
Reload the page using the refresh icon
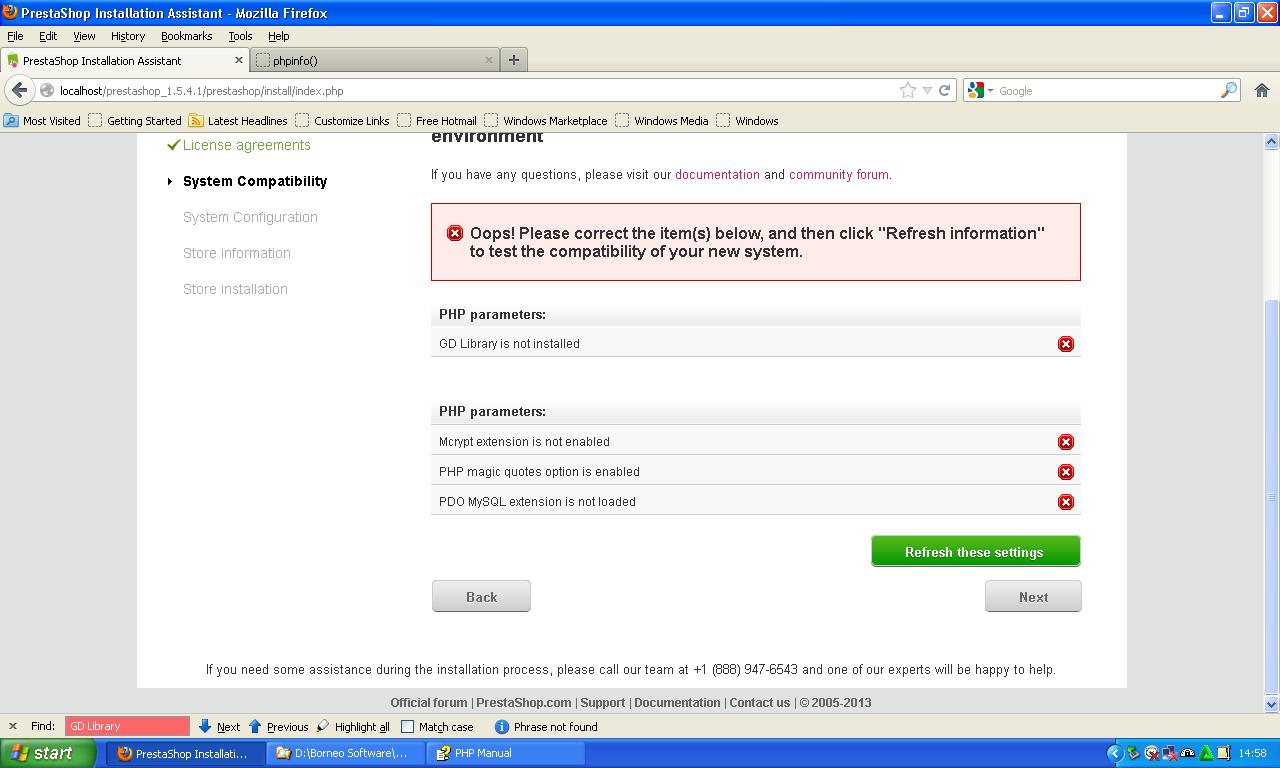pyautogui.click(x=944, y=90)
